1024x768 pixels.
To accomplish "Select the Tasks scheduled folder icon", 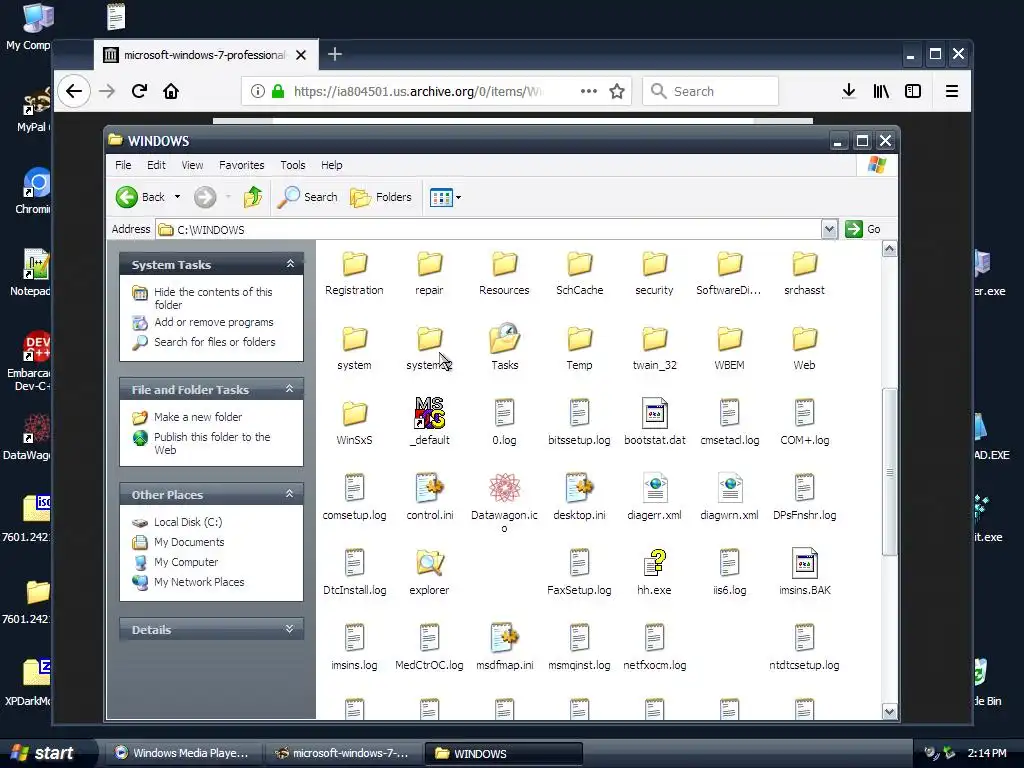I will tap(504, 347).
